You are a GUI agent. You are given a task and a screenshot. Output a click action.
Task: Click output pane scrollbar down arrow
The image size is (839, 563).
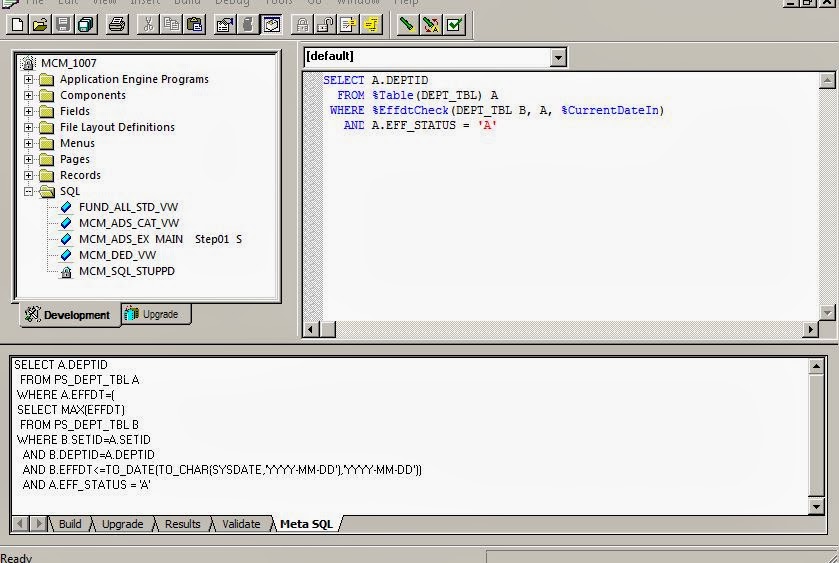[816, 506]
